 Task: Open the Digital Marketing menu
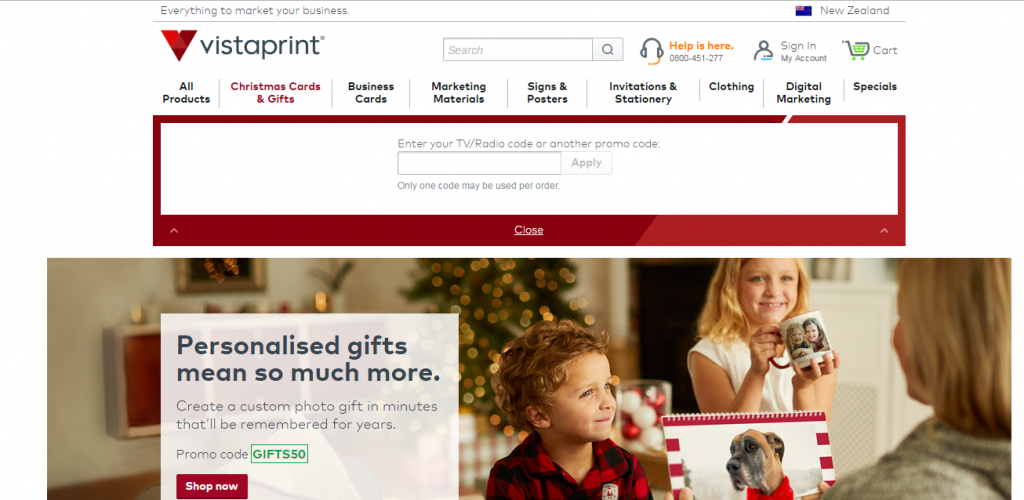pyautogui.click(x=803, y=93)
